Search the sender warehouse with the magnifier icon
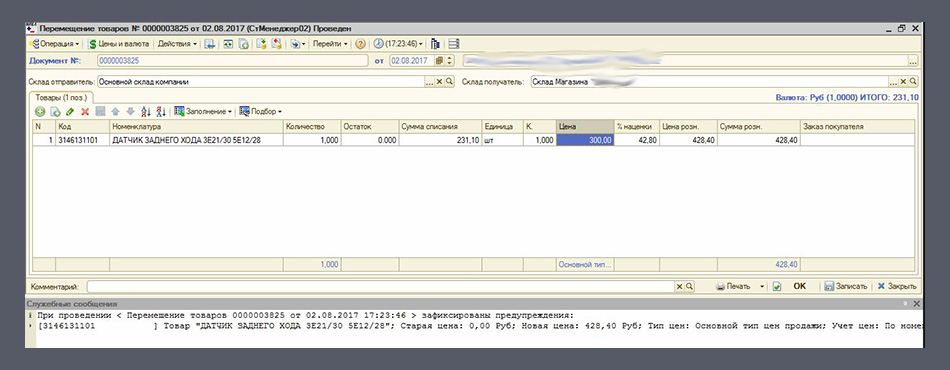 pyautogui.click(x=450, y=82)
